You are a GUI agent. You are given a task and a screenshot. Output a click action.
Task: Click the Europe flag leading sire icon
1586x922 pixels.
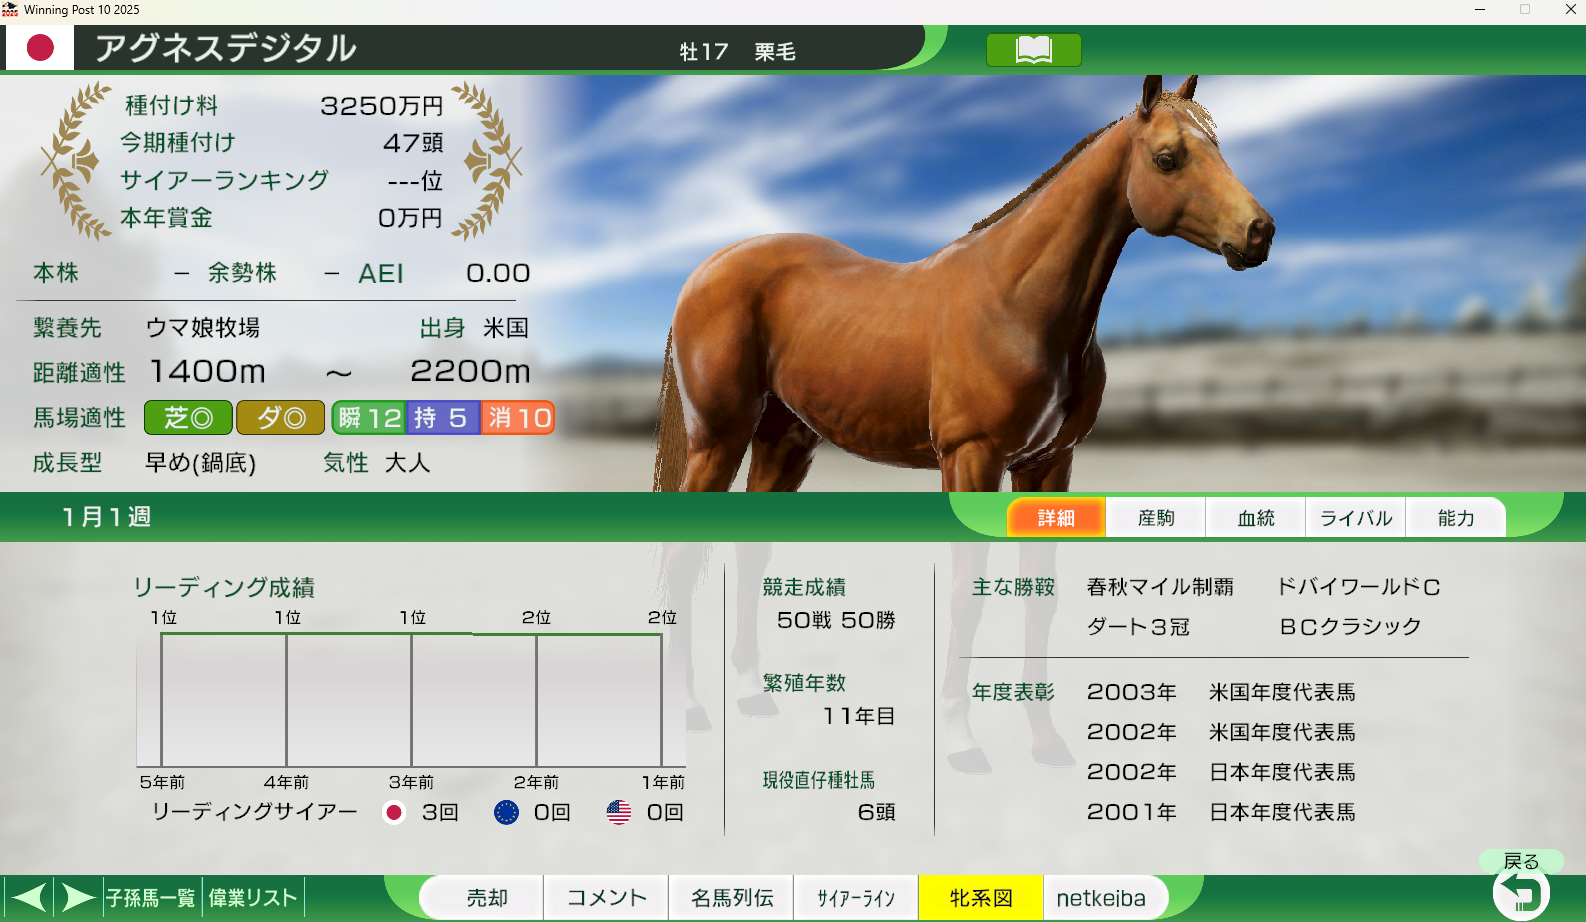click(506, 812)
